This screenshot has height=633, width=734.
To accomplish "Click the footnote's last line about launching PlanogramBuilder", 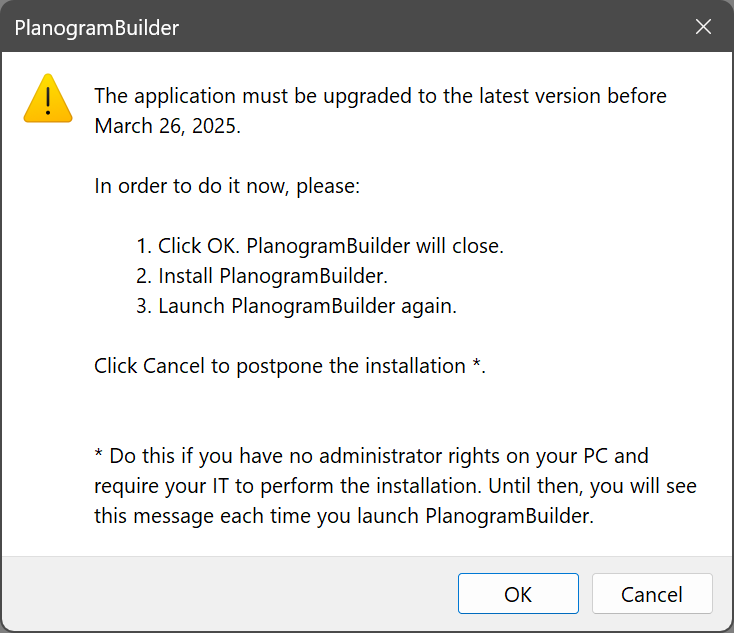I will pos(342,516).
